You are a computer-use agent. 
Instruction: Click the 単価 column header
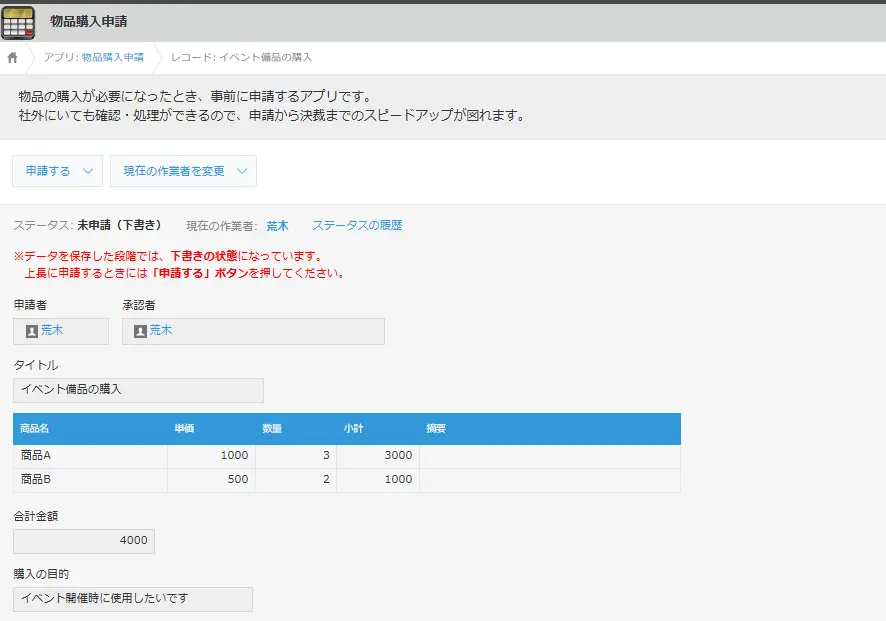[x=184, y=429]
